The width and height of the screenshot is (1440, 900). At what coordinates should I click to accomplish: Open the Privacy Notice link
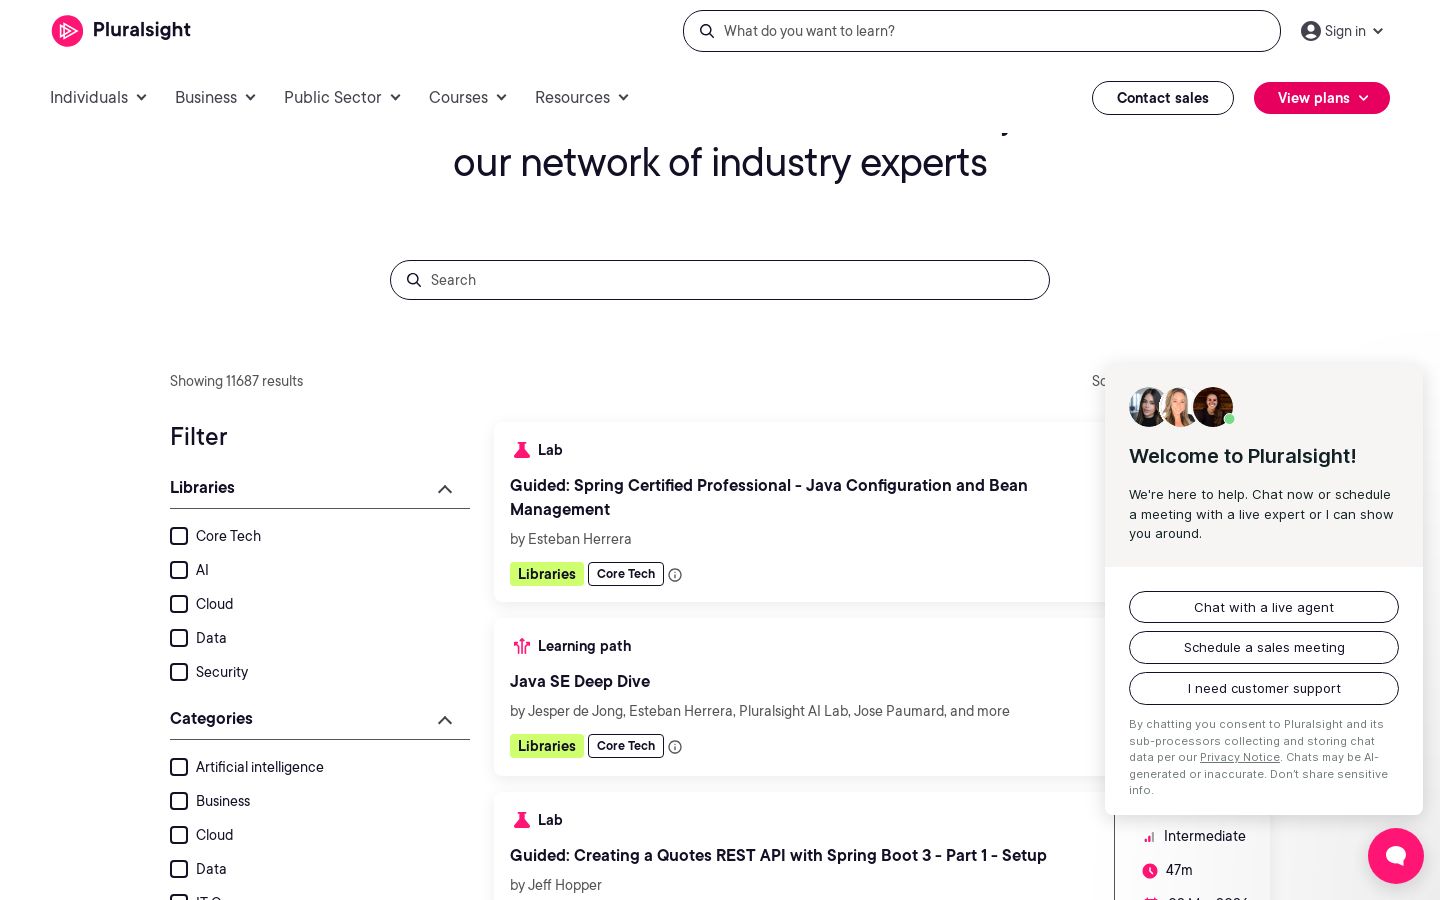[x=1240, y=757]
